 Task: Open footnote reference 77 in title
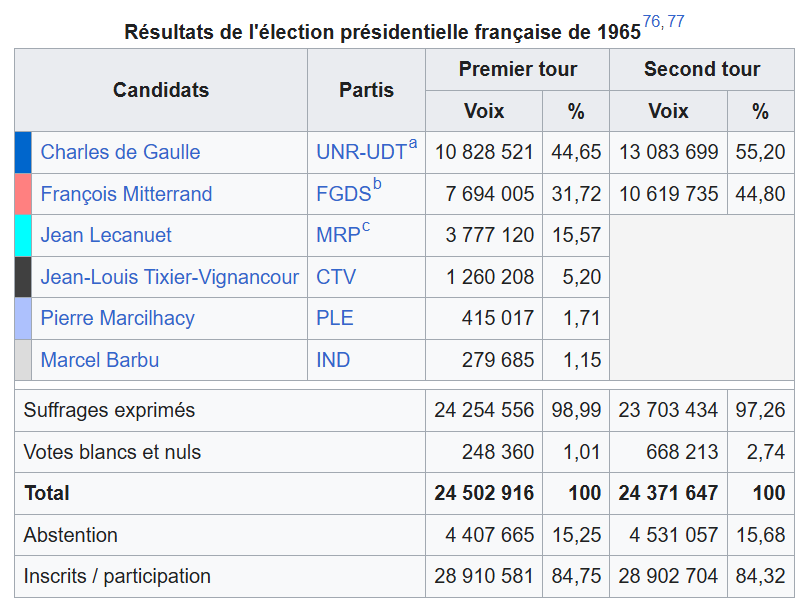[x=676, y=22]
